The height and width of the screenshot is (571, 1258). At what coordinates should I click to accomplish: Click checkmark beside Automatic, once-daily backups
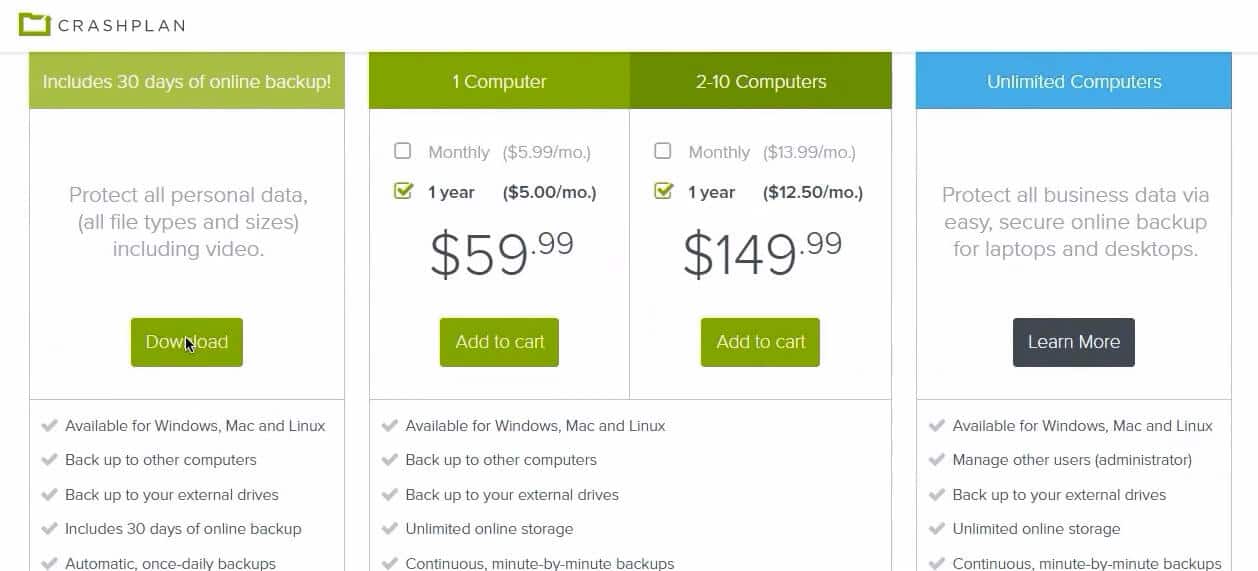pos(49,563)
